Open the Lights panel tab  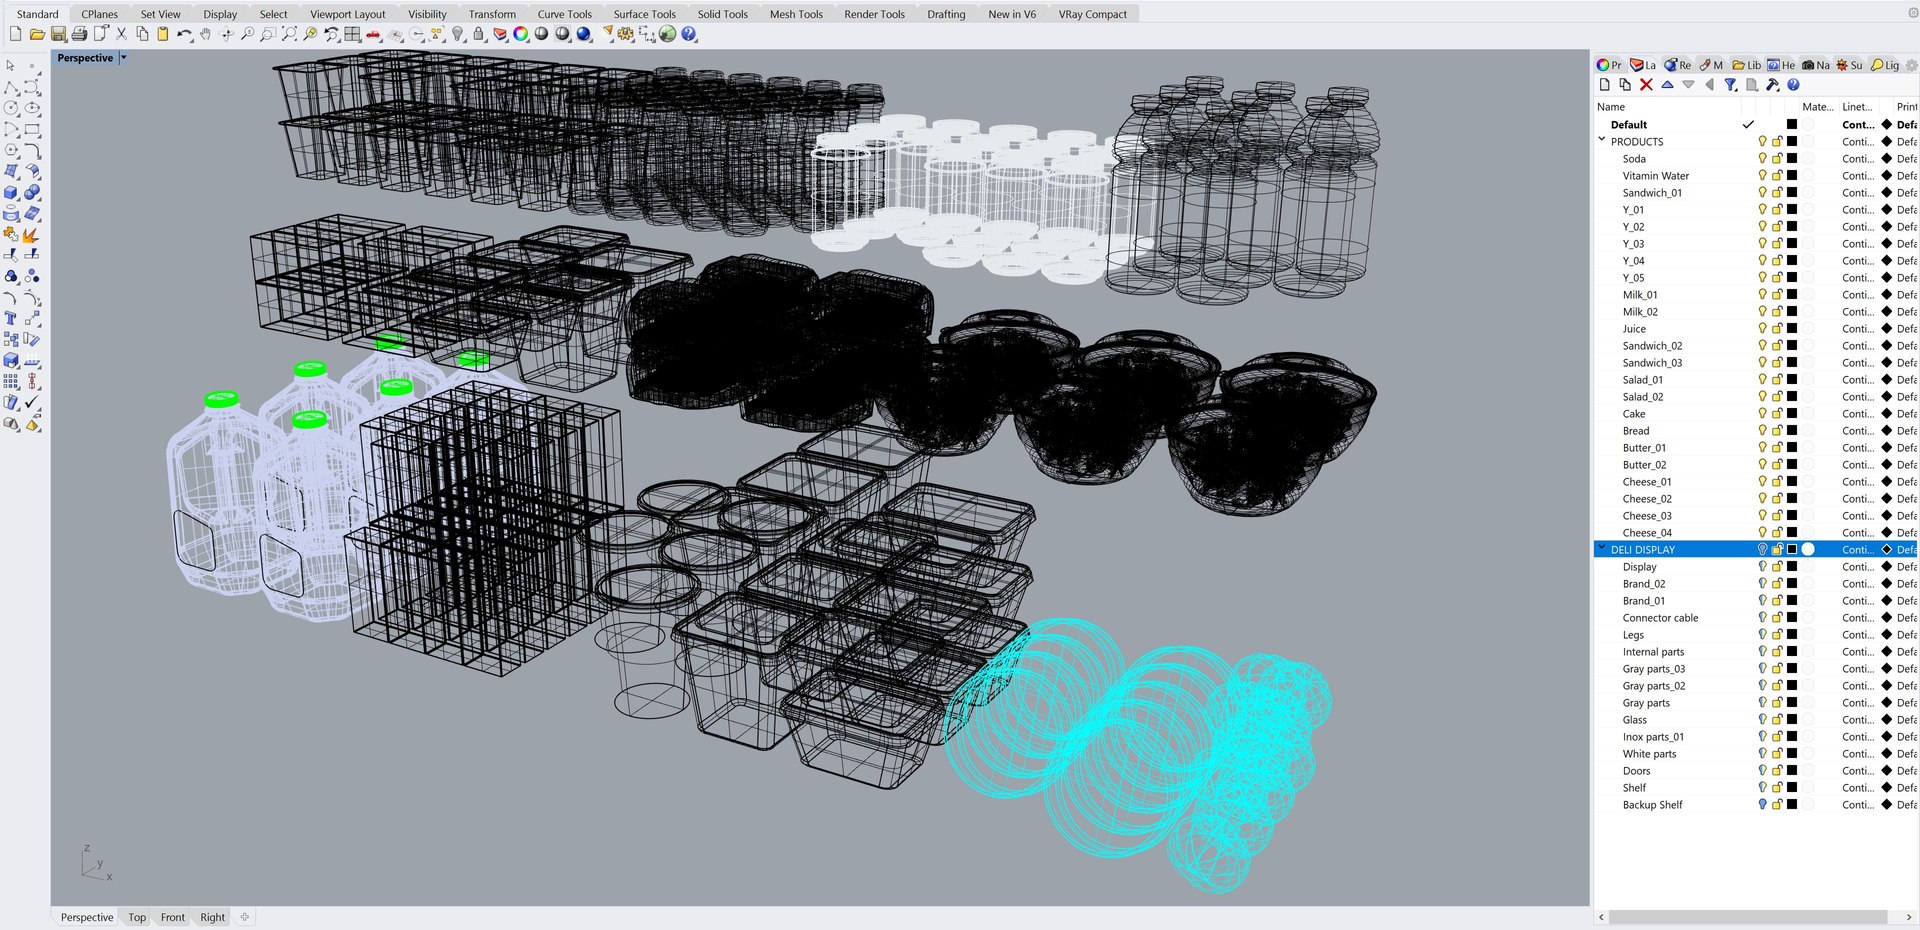click(1885, 65)
